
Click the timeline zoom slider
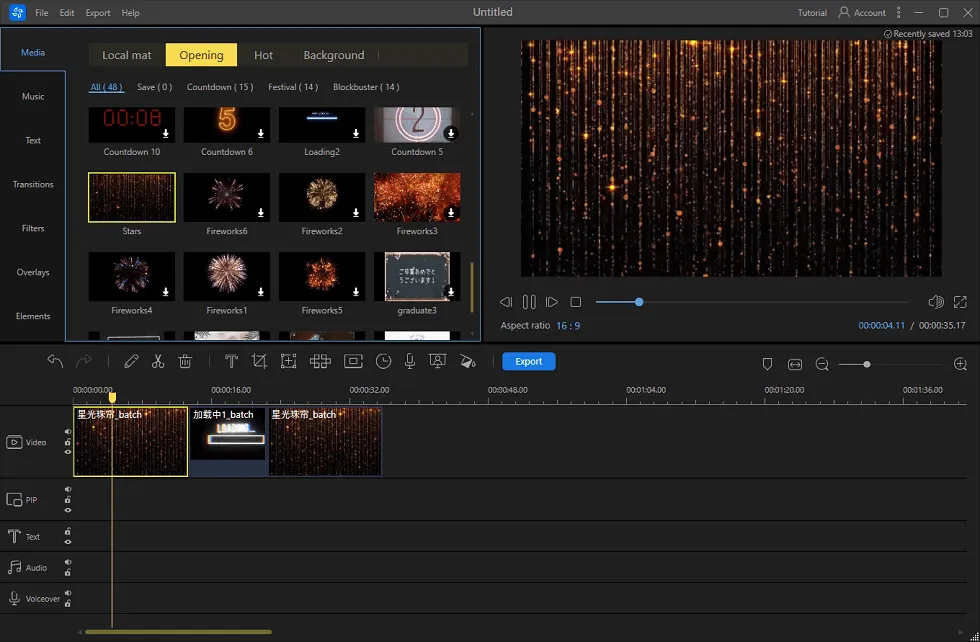point(866,364)
